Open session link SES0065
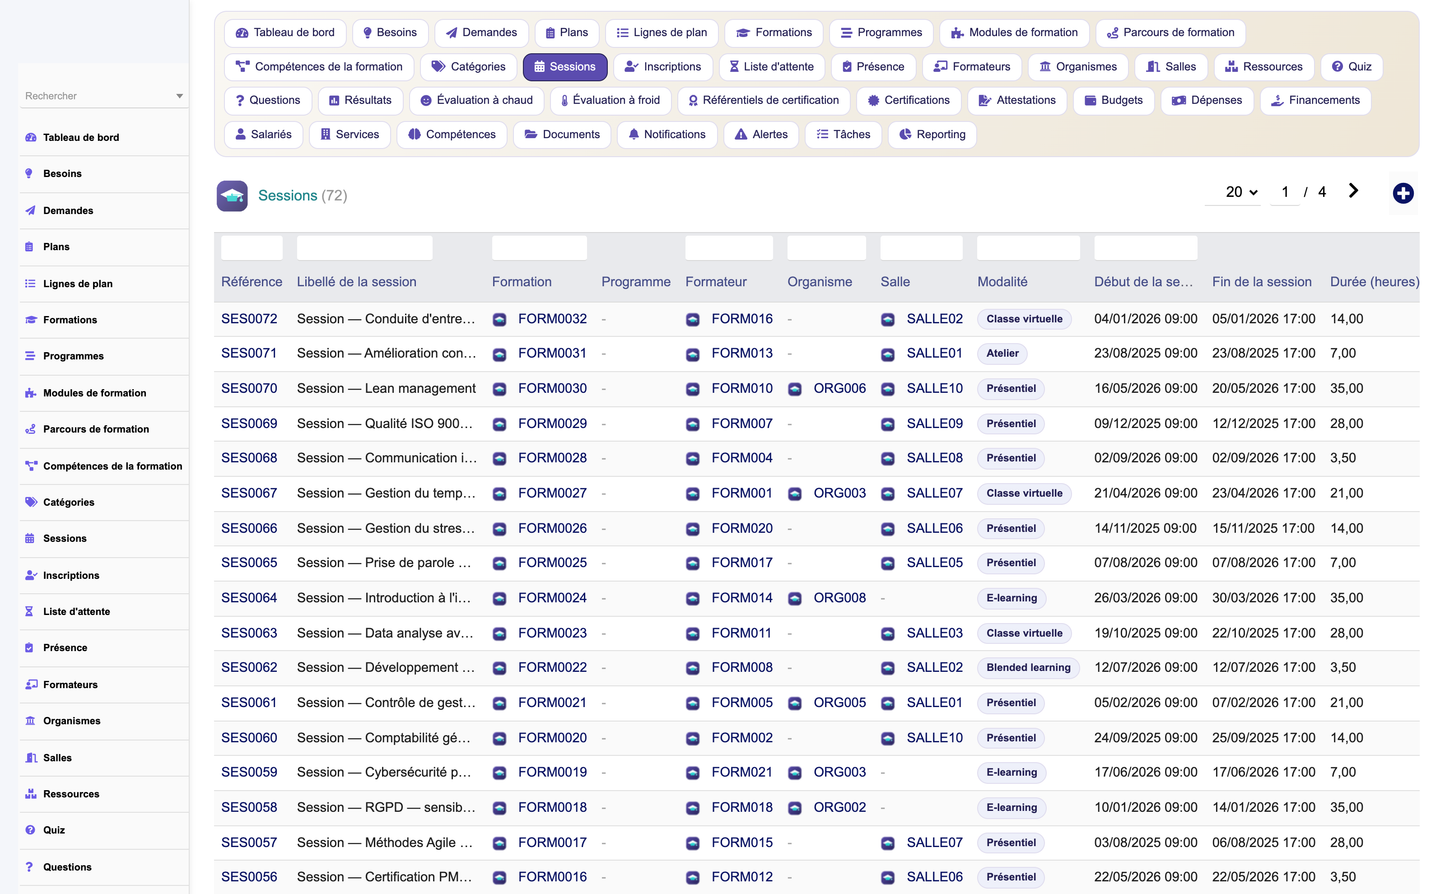Image resolution: width=1445 pixels, height=894 pixels. [x=249, y=563]
